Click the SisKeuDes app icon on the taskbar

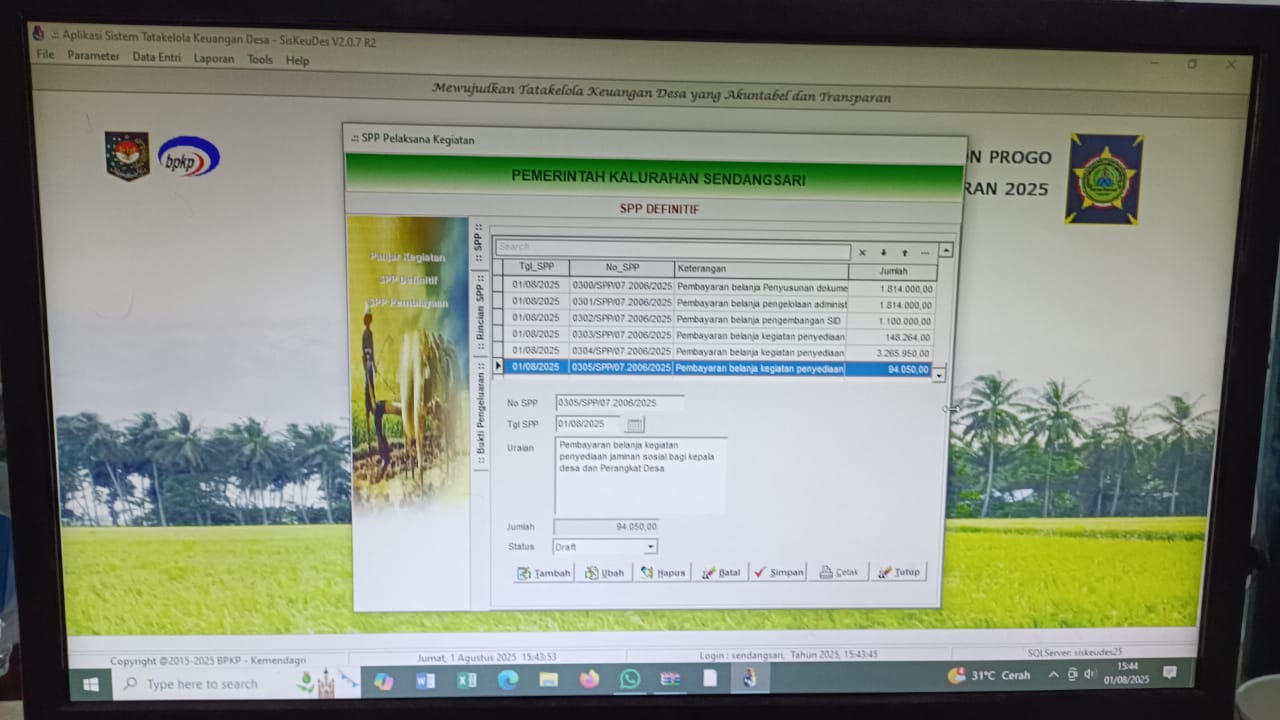(750, 678)
